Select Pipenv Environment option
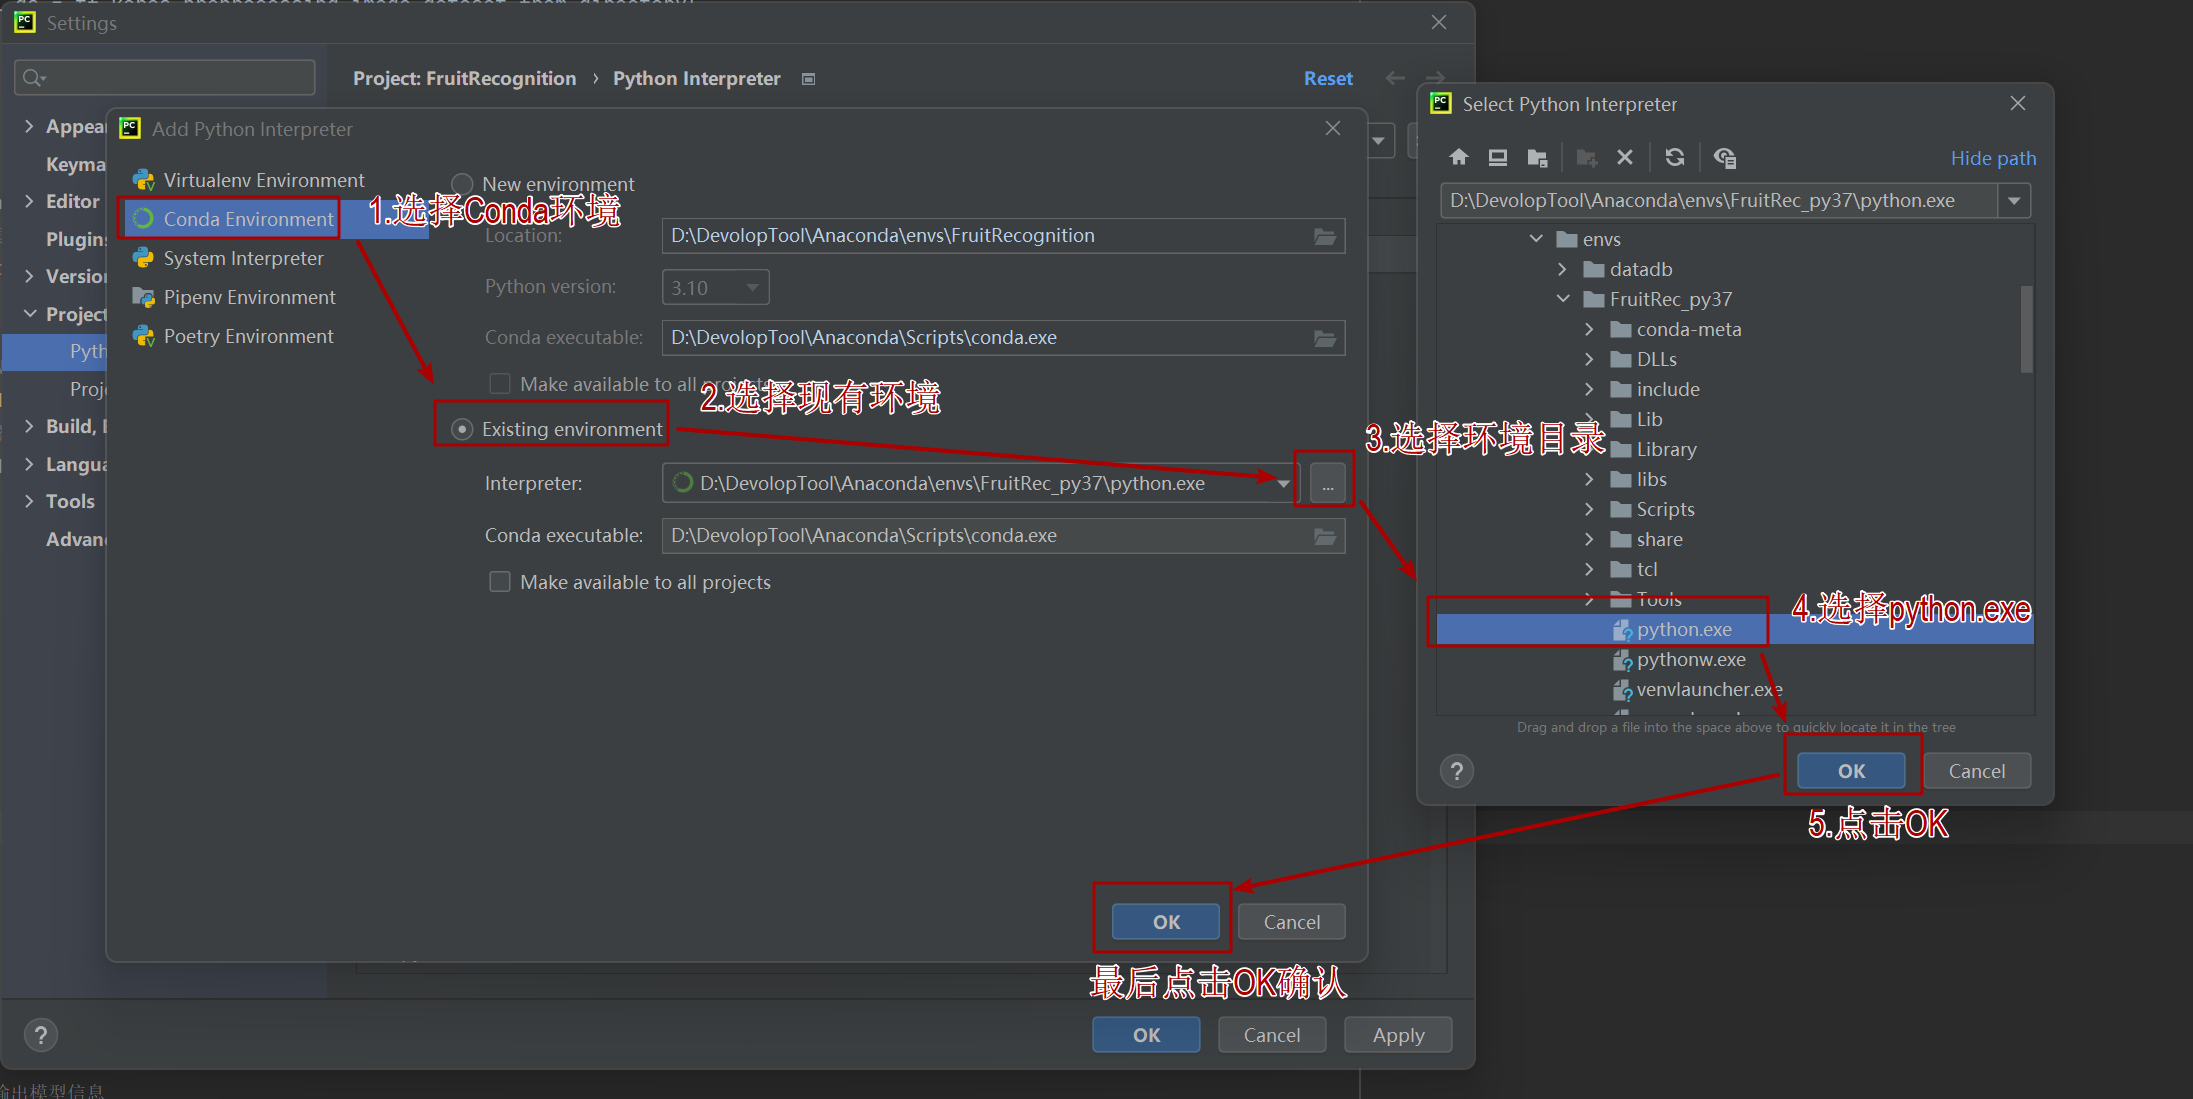This screenshot has height=1099, width=2193. 249,297
